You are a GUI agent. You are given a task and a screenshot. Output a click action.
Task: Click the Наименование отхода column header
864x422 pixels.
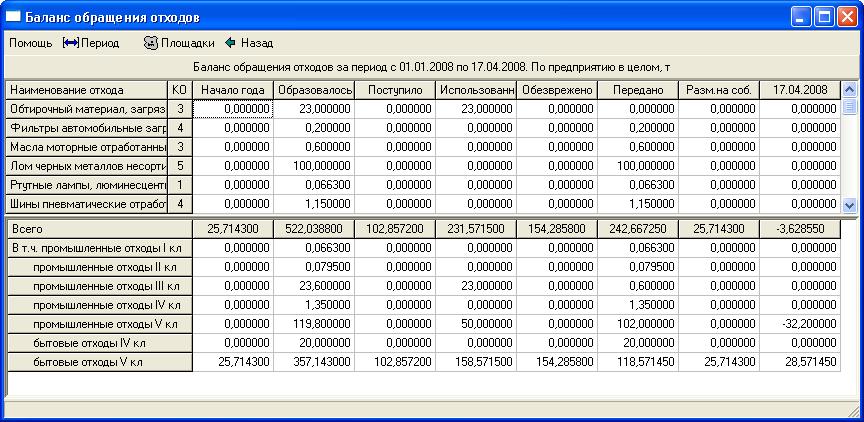85,90
